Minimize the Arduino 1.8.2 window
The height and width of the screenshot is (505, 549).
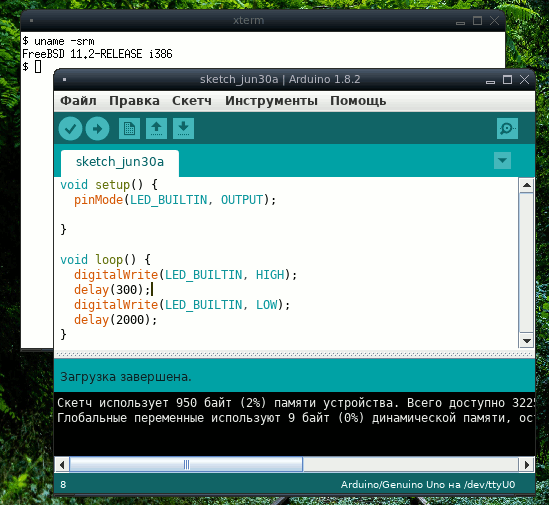(490, 81)
